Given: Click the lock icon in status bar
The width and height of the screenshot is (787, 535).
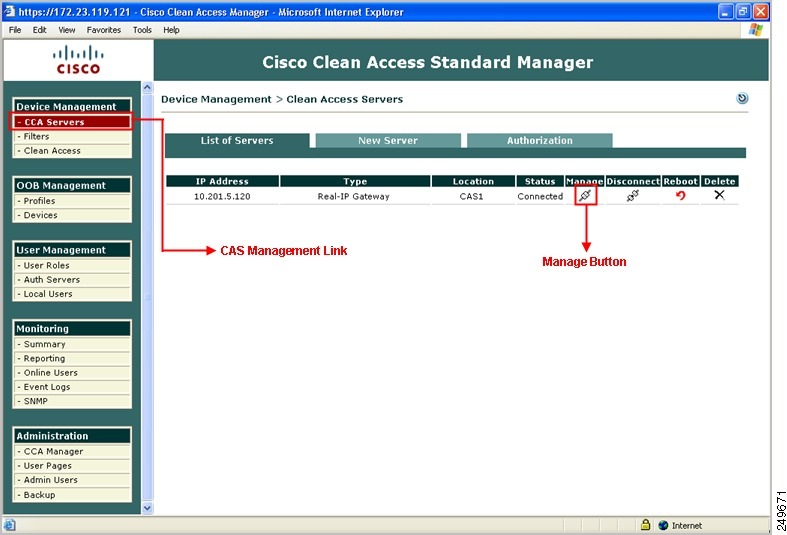Looking at the screenshot, I should click(x=645, y=525).
